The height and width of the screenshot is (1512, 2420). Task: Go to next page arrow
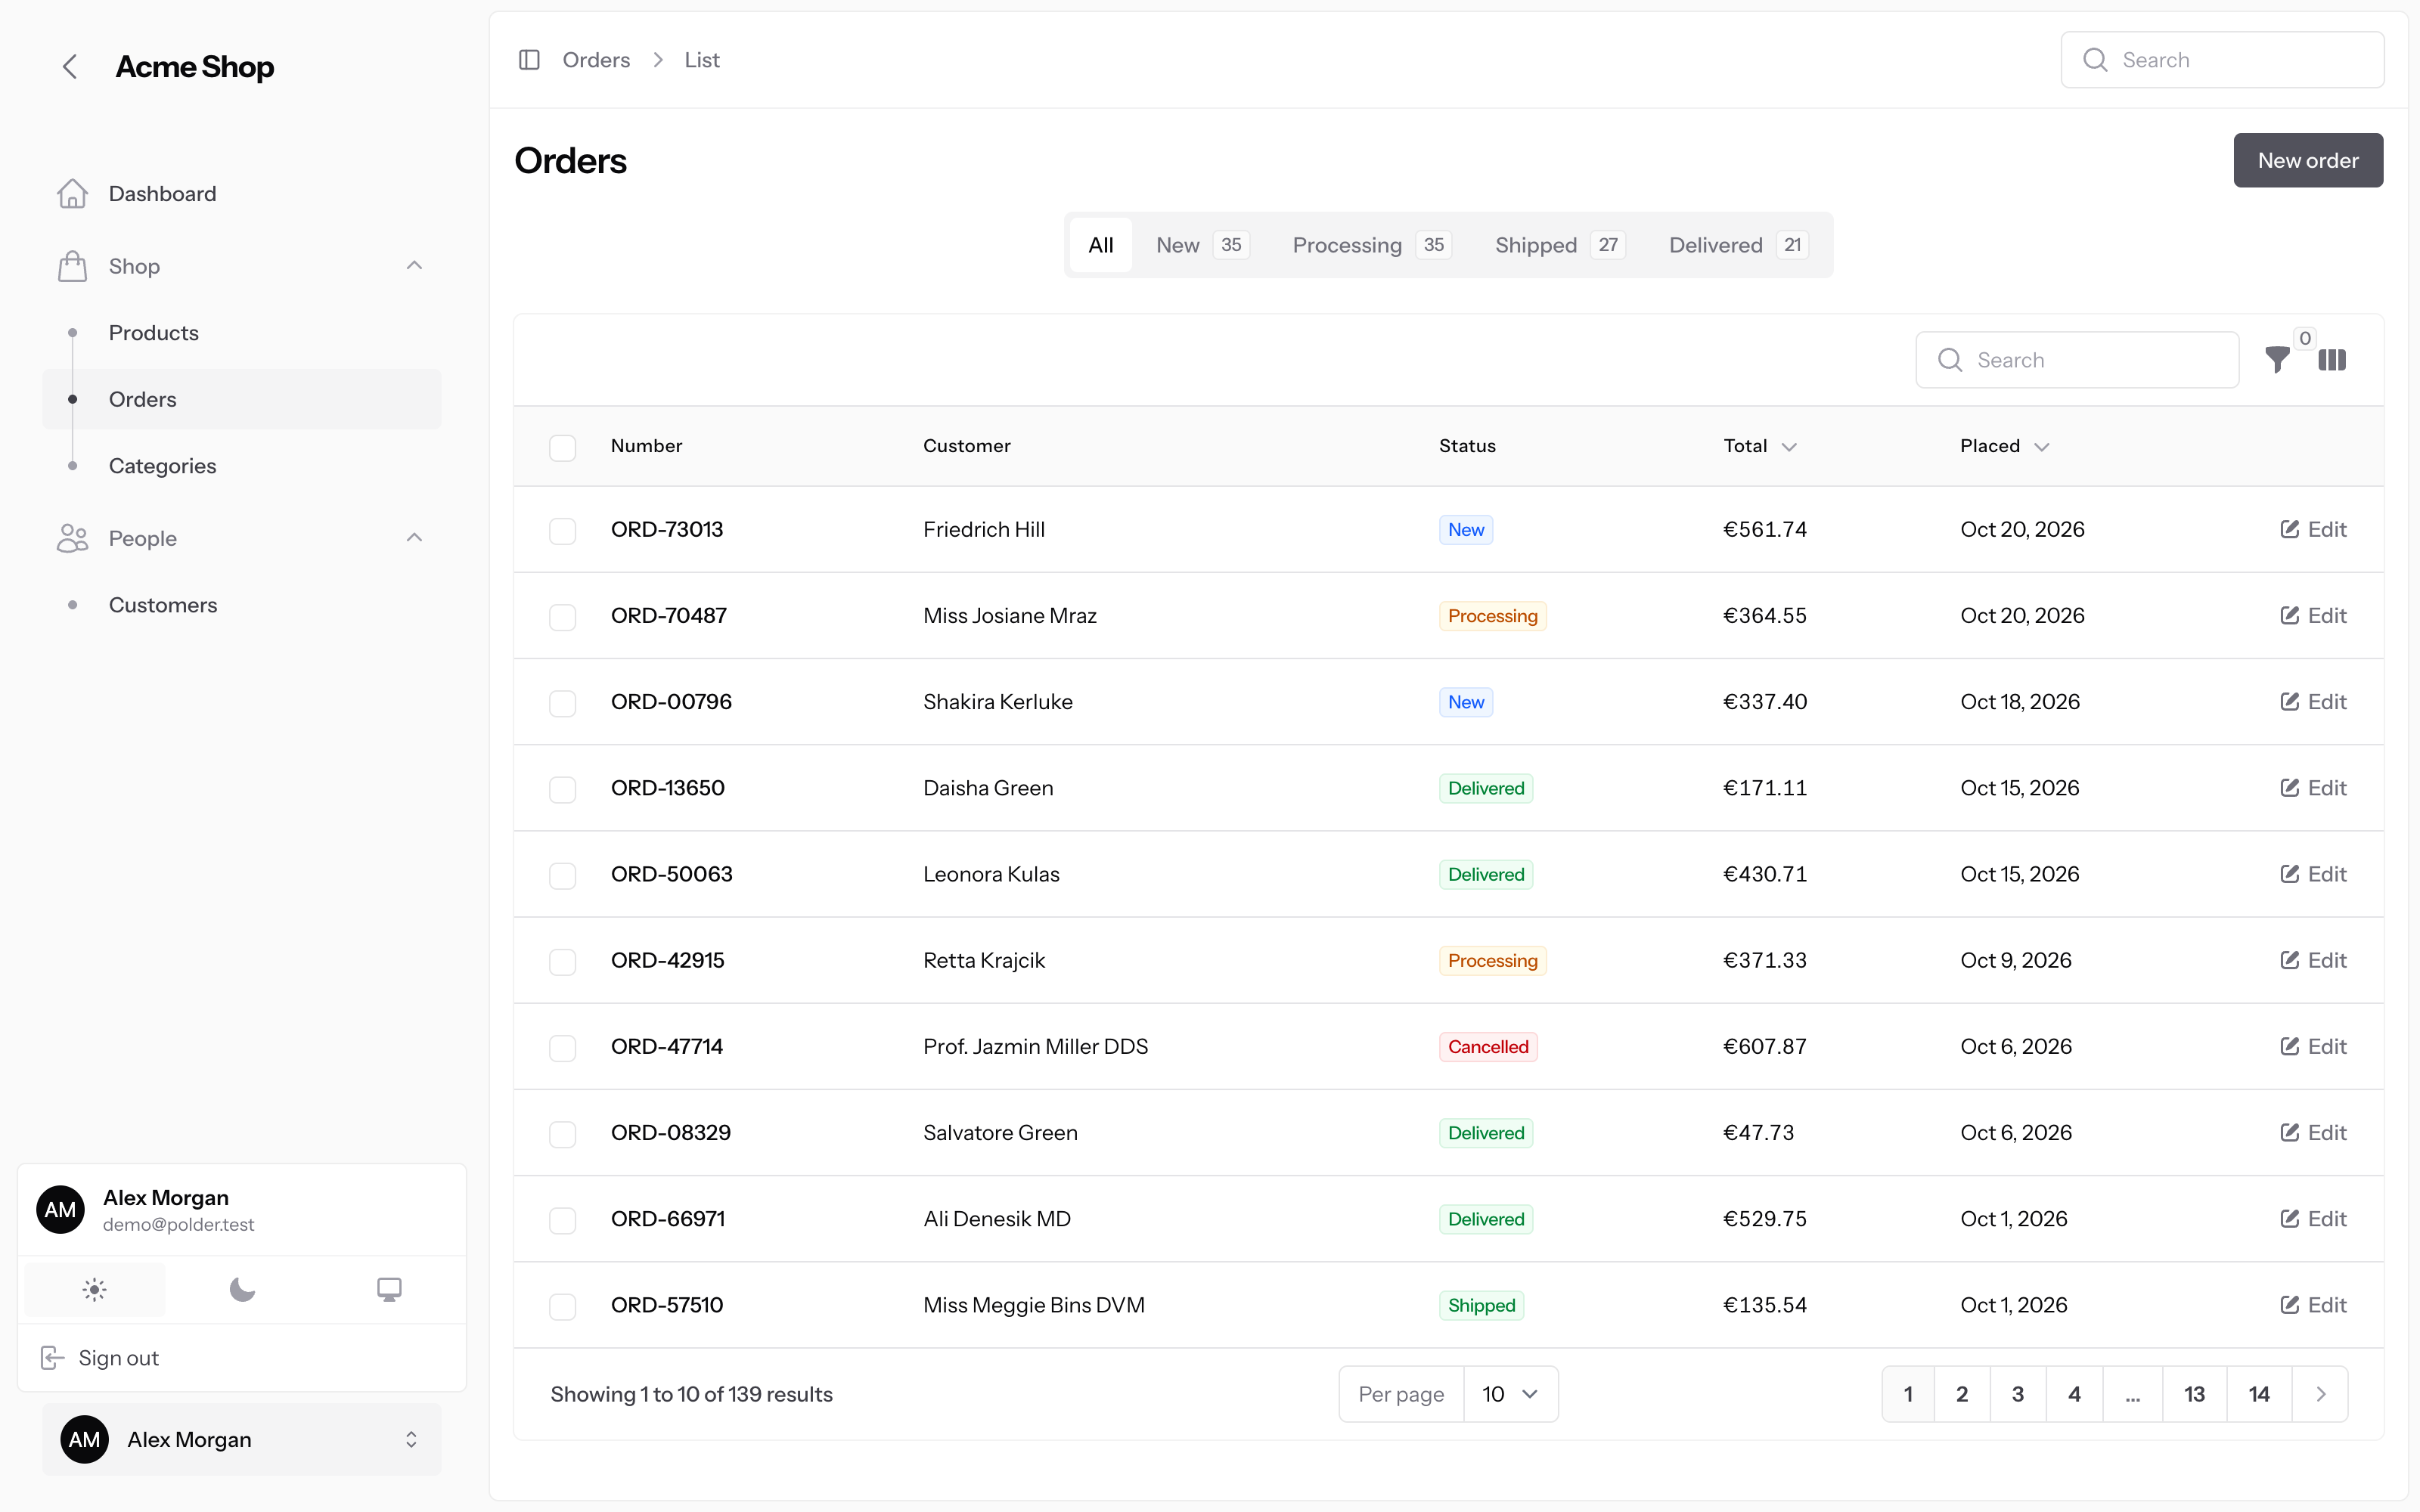click(x=2320, y=1394)
